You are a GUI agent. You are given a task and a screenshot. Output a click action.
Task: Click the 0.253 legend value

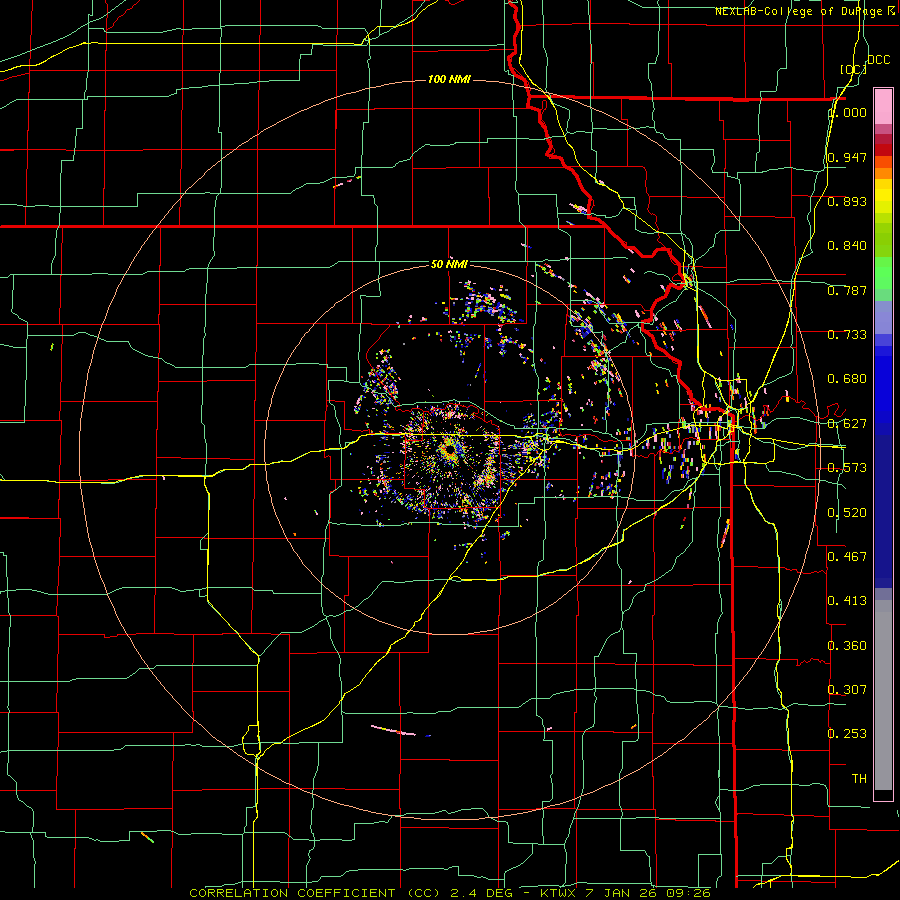(x=847, y=734)
